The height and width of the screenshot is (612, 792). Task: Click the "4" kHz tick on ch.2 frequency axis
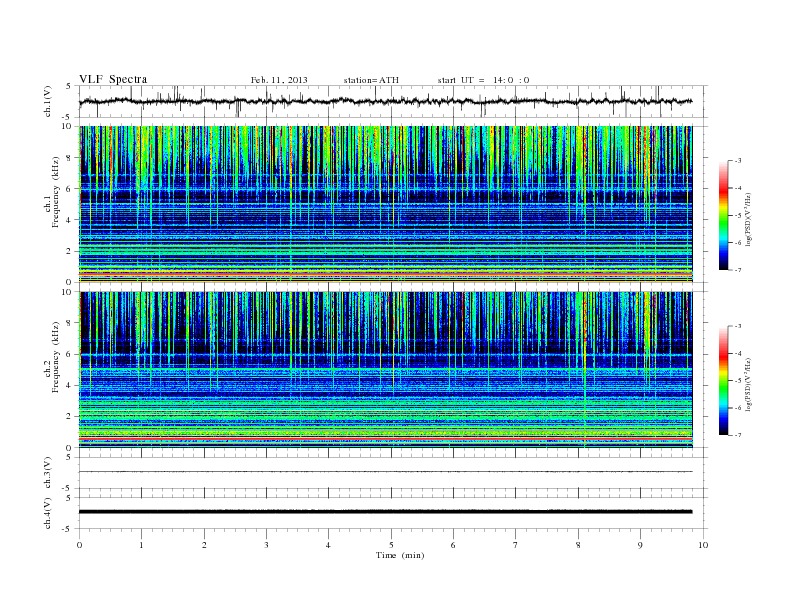tap(69, 386)
